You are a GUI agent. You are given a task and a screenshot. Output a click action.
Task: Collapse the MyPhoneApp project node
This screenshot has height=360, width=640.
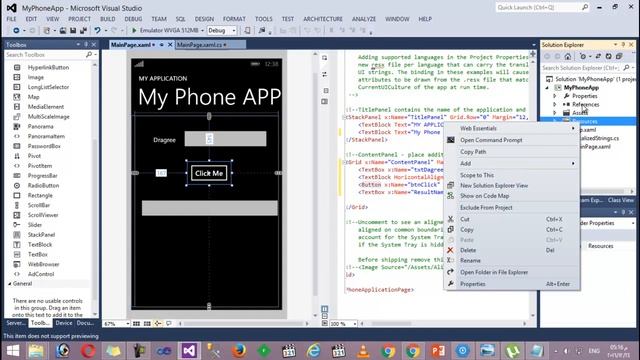(x=547, y=88)
